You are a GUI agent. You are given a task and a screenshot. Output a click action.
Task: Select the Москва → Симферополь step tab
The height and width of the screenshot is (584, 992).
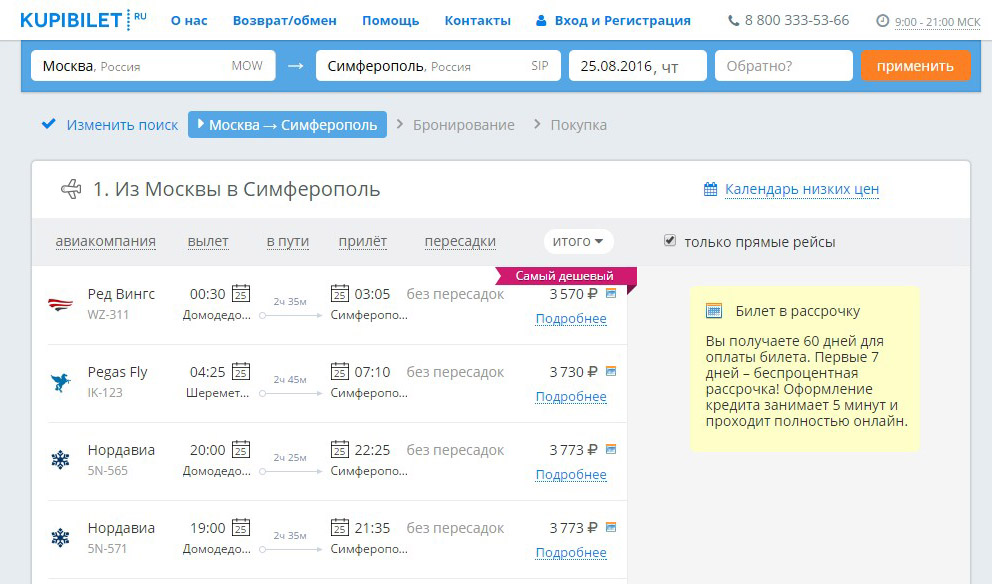287,125
